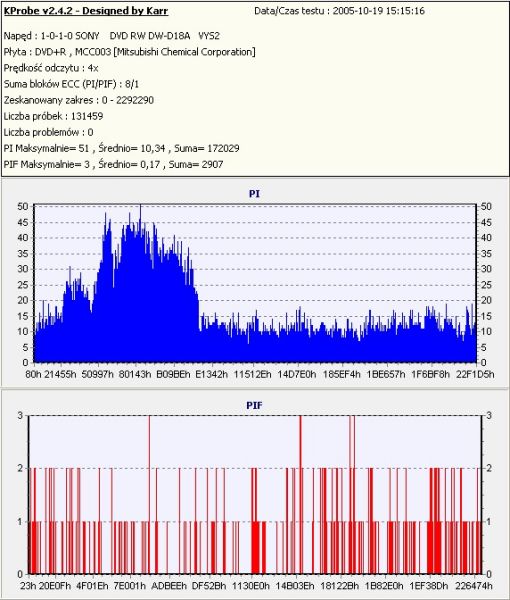Select the PIF Maksymalnie statistics line

114,165
